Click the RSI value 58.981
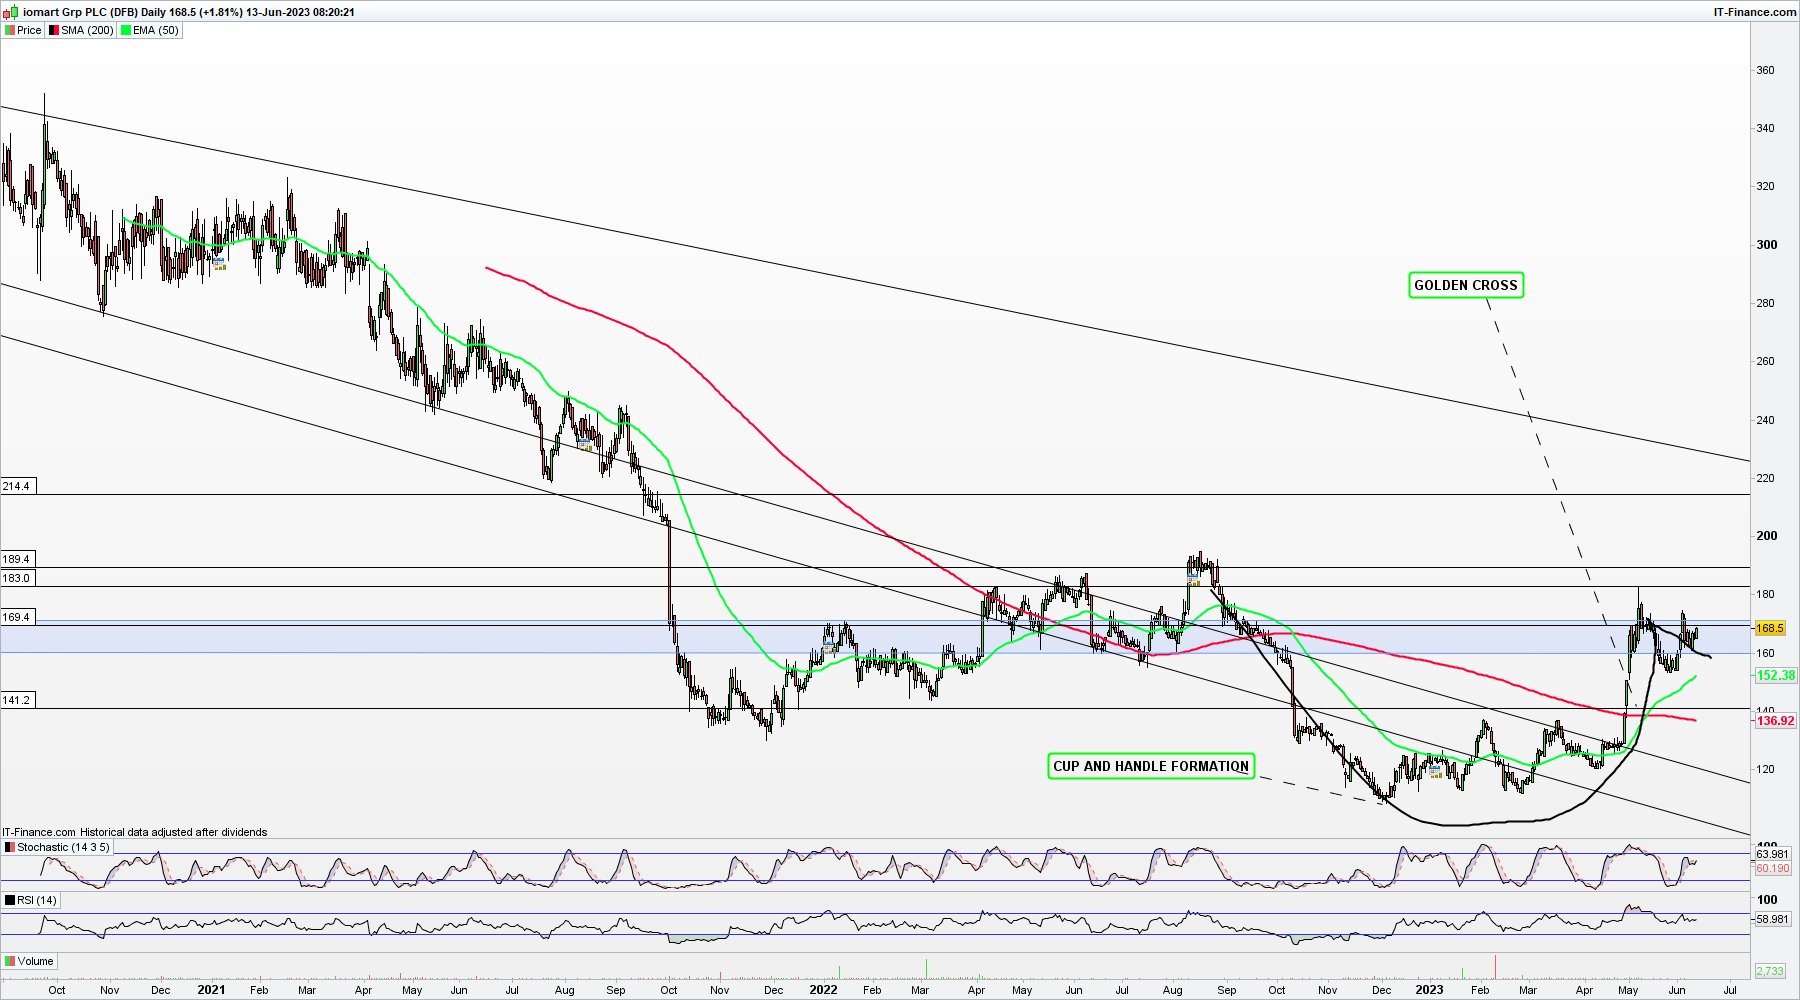This screenshot has height=1000, width=1800. coord(1773,919)
